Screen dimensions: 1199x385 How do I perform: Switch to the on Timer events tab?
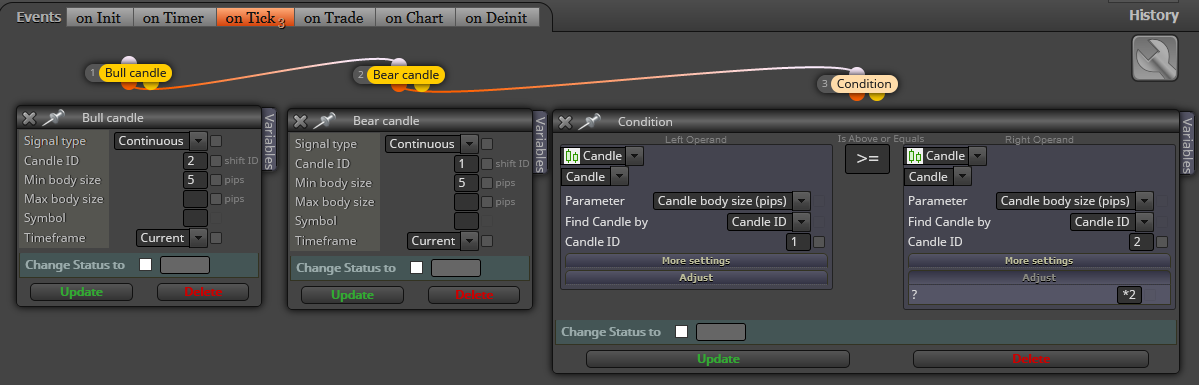[174, 18]
